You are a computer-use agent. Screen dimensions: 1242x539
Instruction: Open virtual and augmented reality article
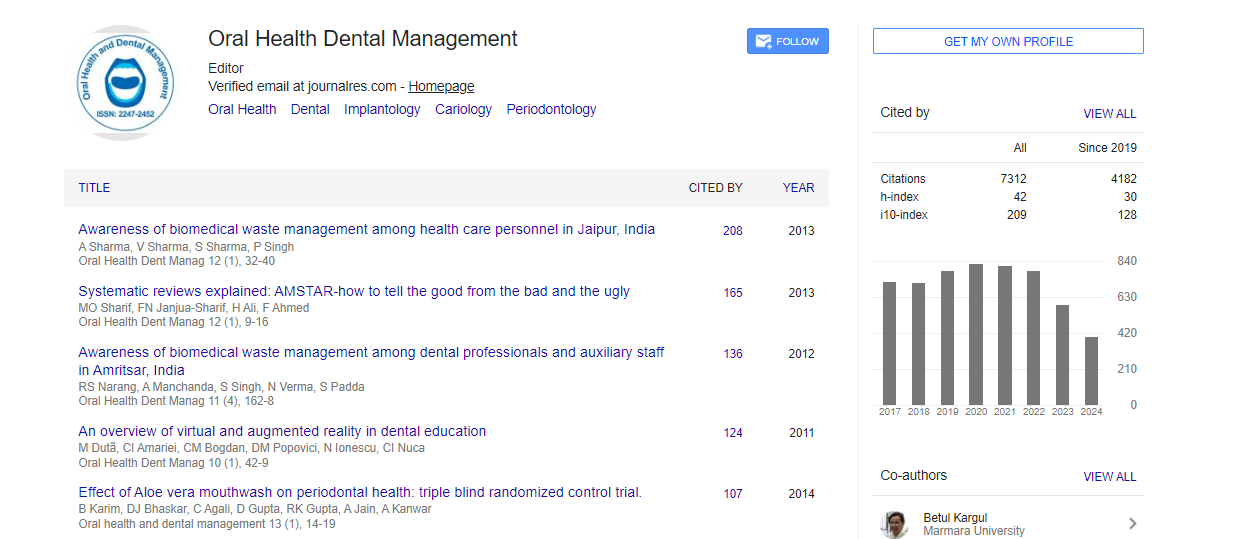point(282,431)
